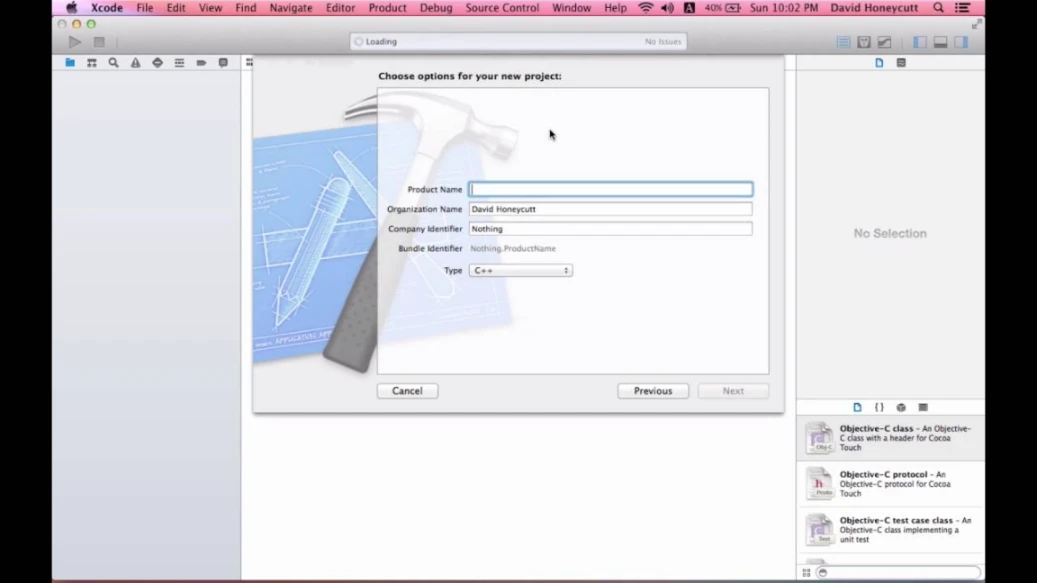Enter full screen with the arrows icon
This screenshot has height=583, width=1037.
click(976, 24)
